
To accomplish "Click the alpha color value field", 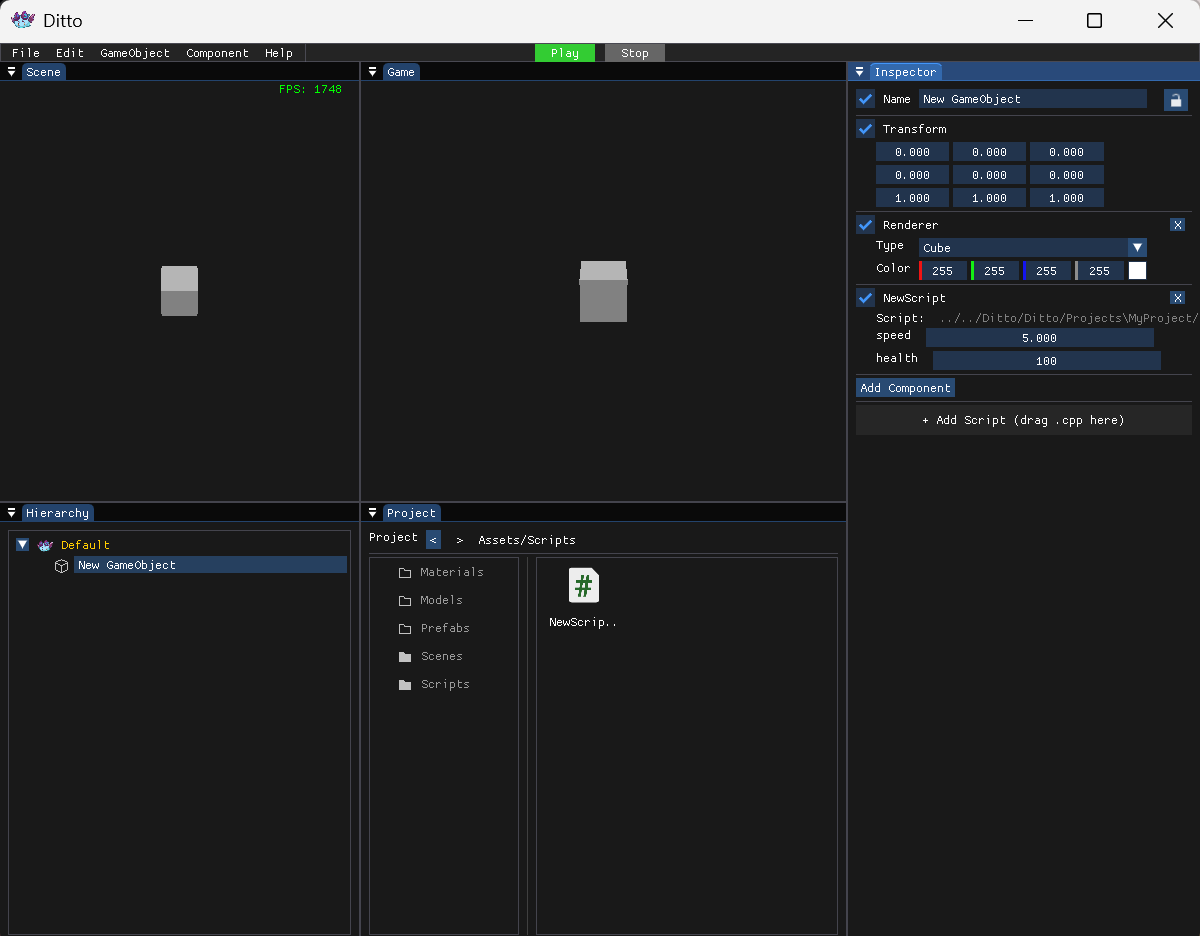I will 1099,270.
